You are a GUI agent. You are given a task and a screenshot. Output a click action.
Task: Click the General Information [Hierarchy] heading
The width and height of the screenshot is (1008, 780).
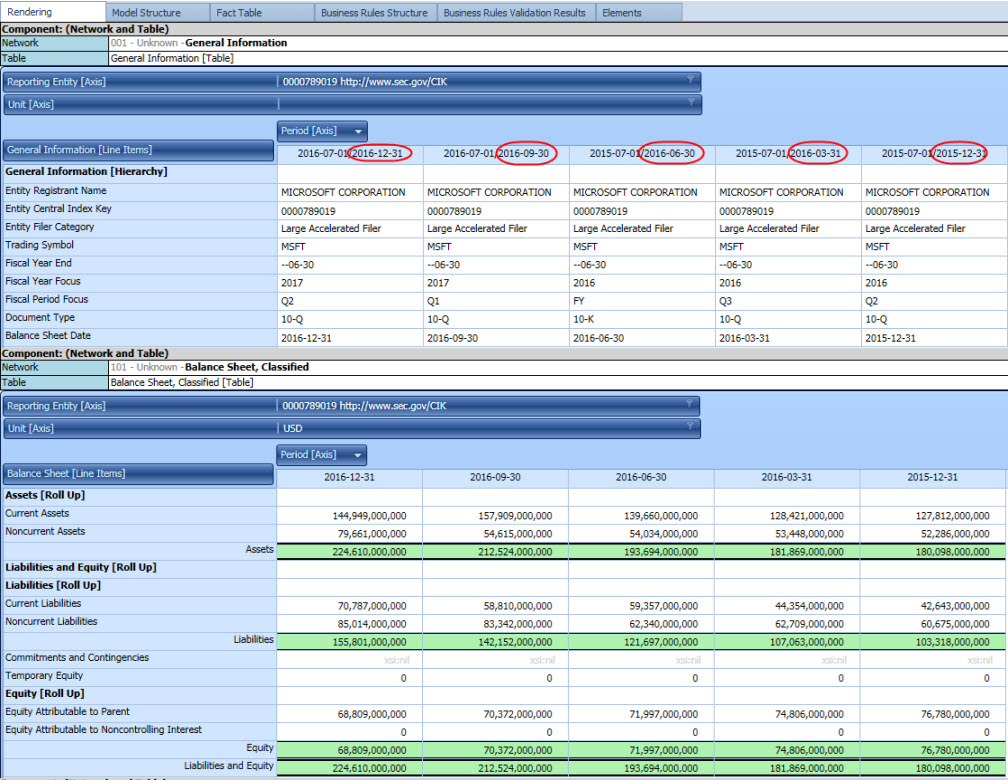86,172
